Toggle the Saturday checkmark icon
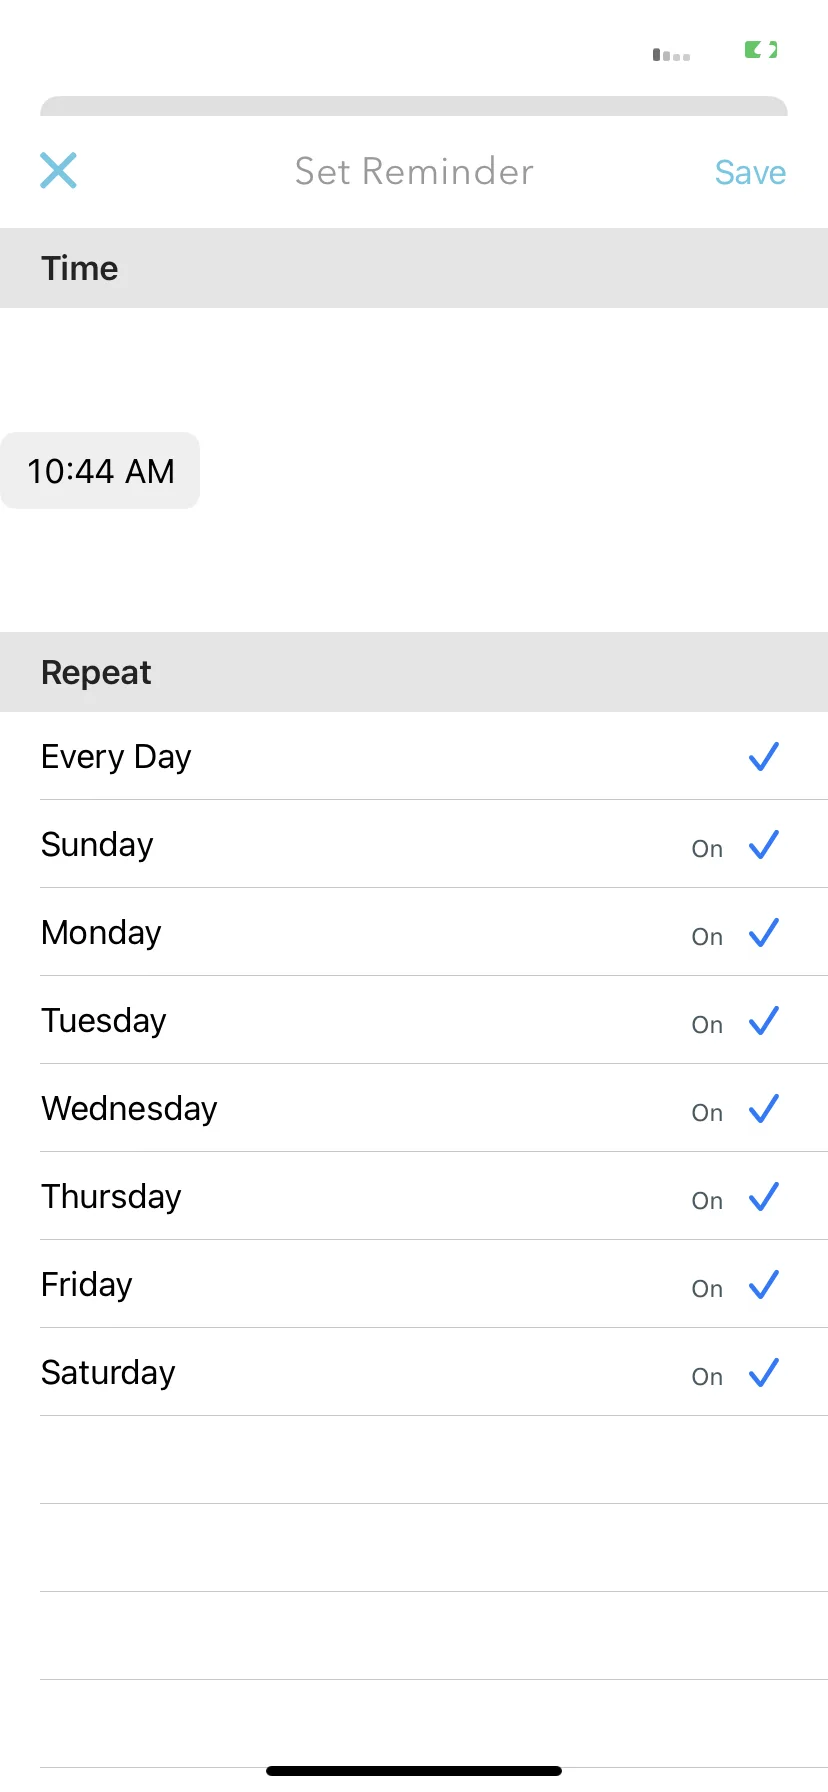 pyautogui.click(x=764, y=1373)
